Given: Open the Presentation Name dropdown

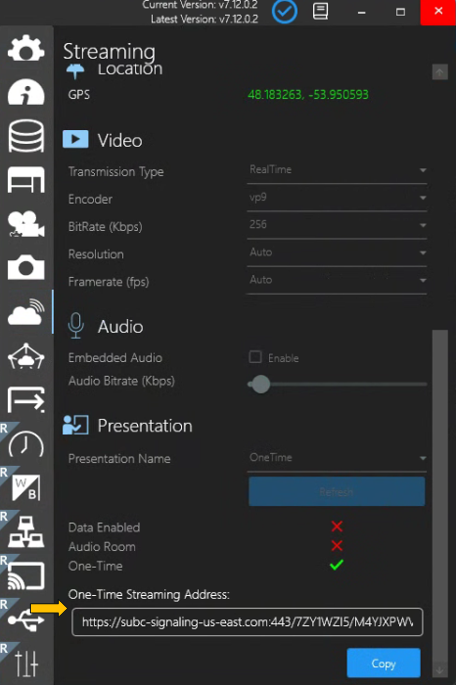Looking at the screenshot, I should tap(337, 458).
